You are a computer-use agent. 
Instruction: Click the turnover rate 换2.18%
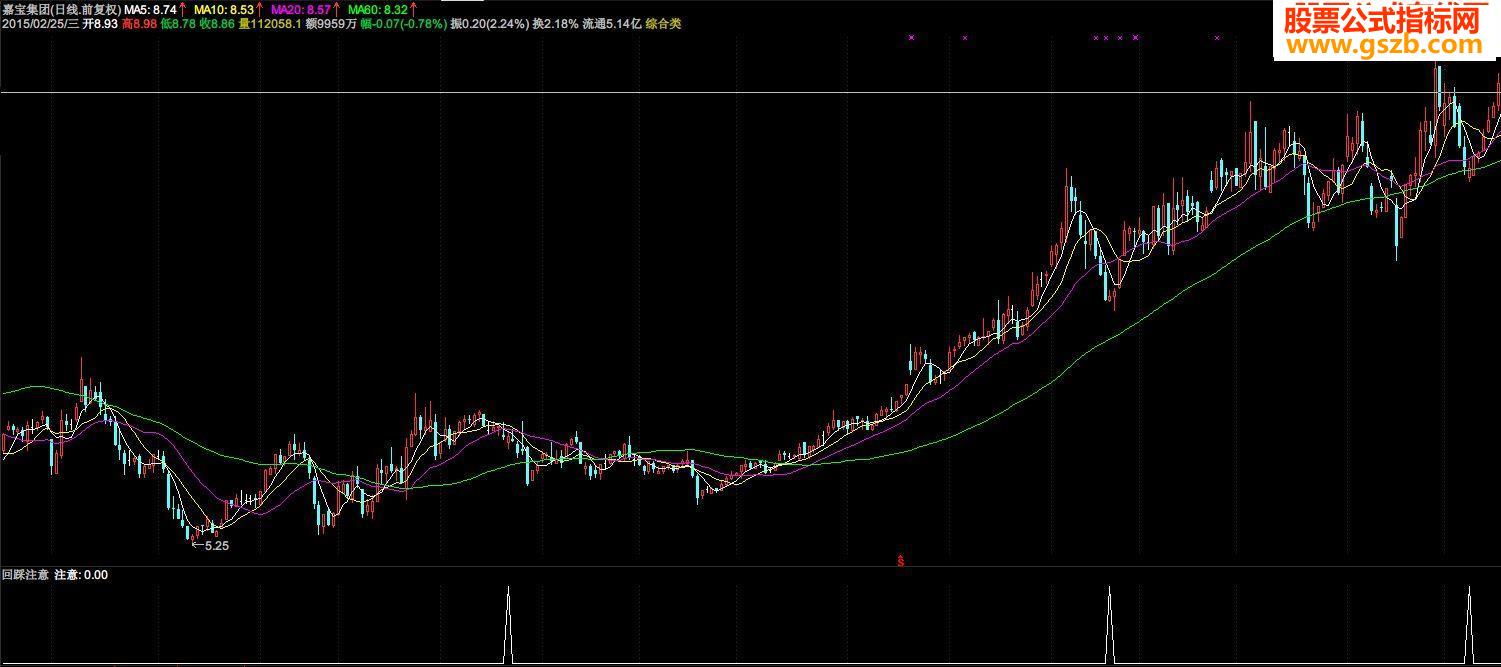click(556, 23)
